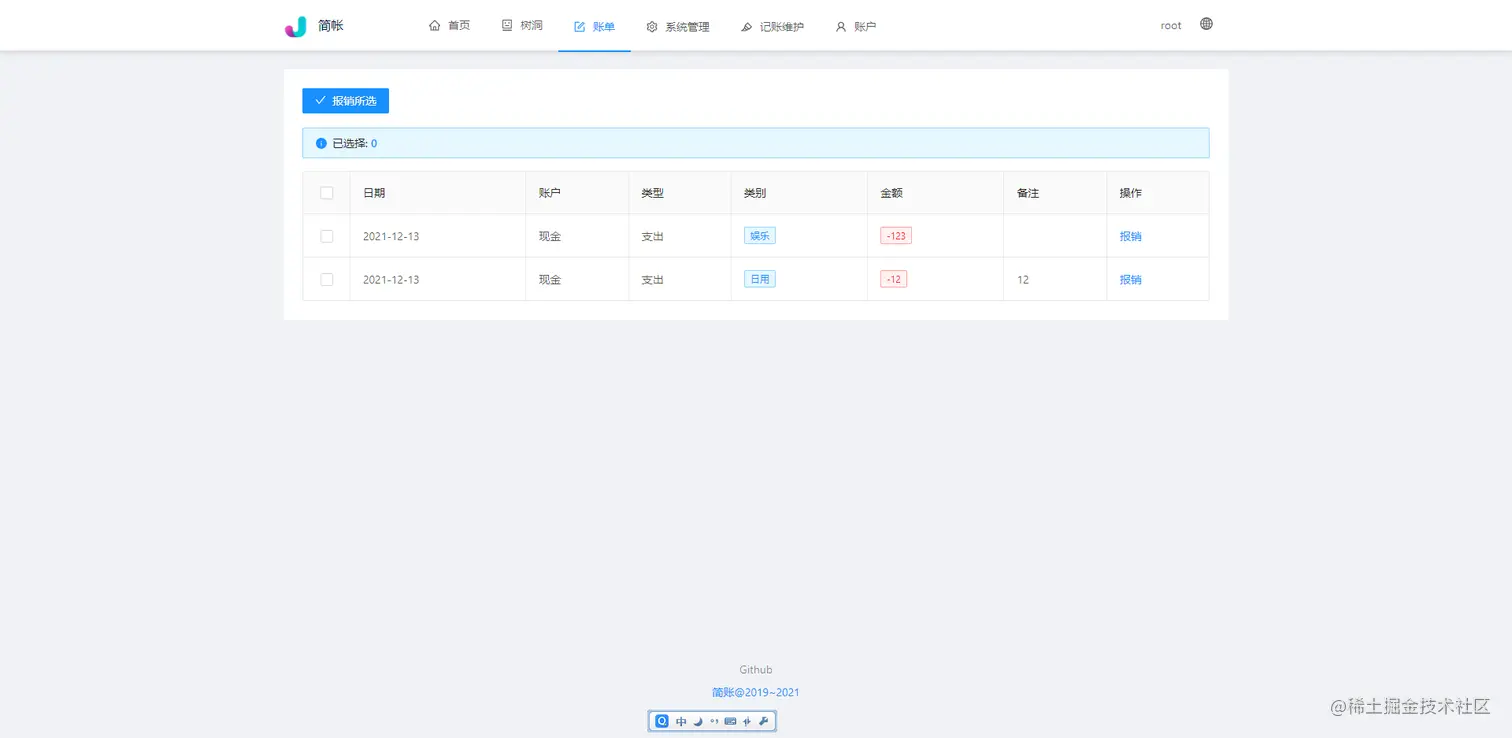Toggle the select-all checkbox in table header
The width and height of the screenshot is (1512, 738).
tap(326, 193)
